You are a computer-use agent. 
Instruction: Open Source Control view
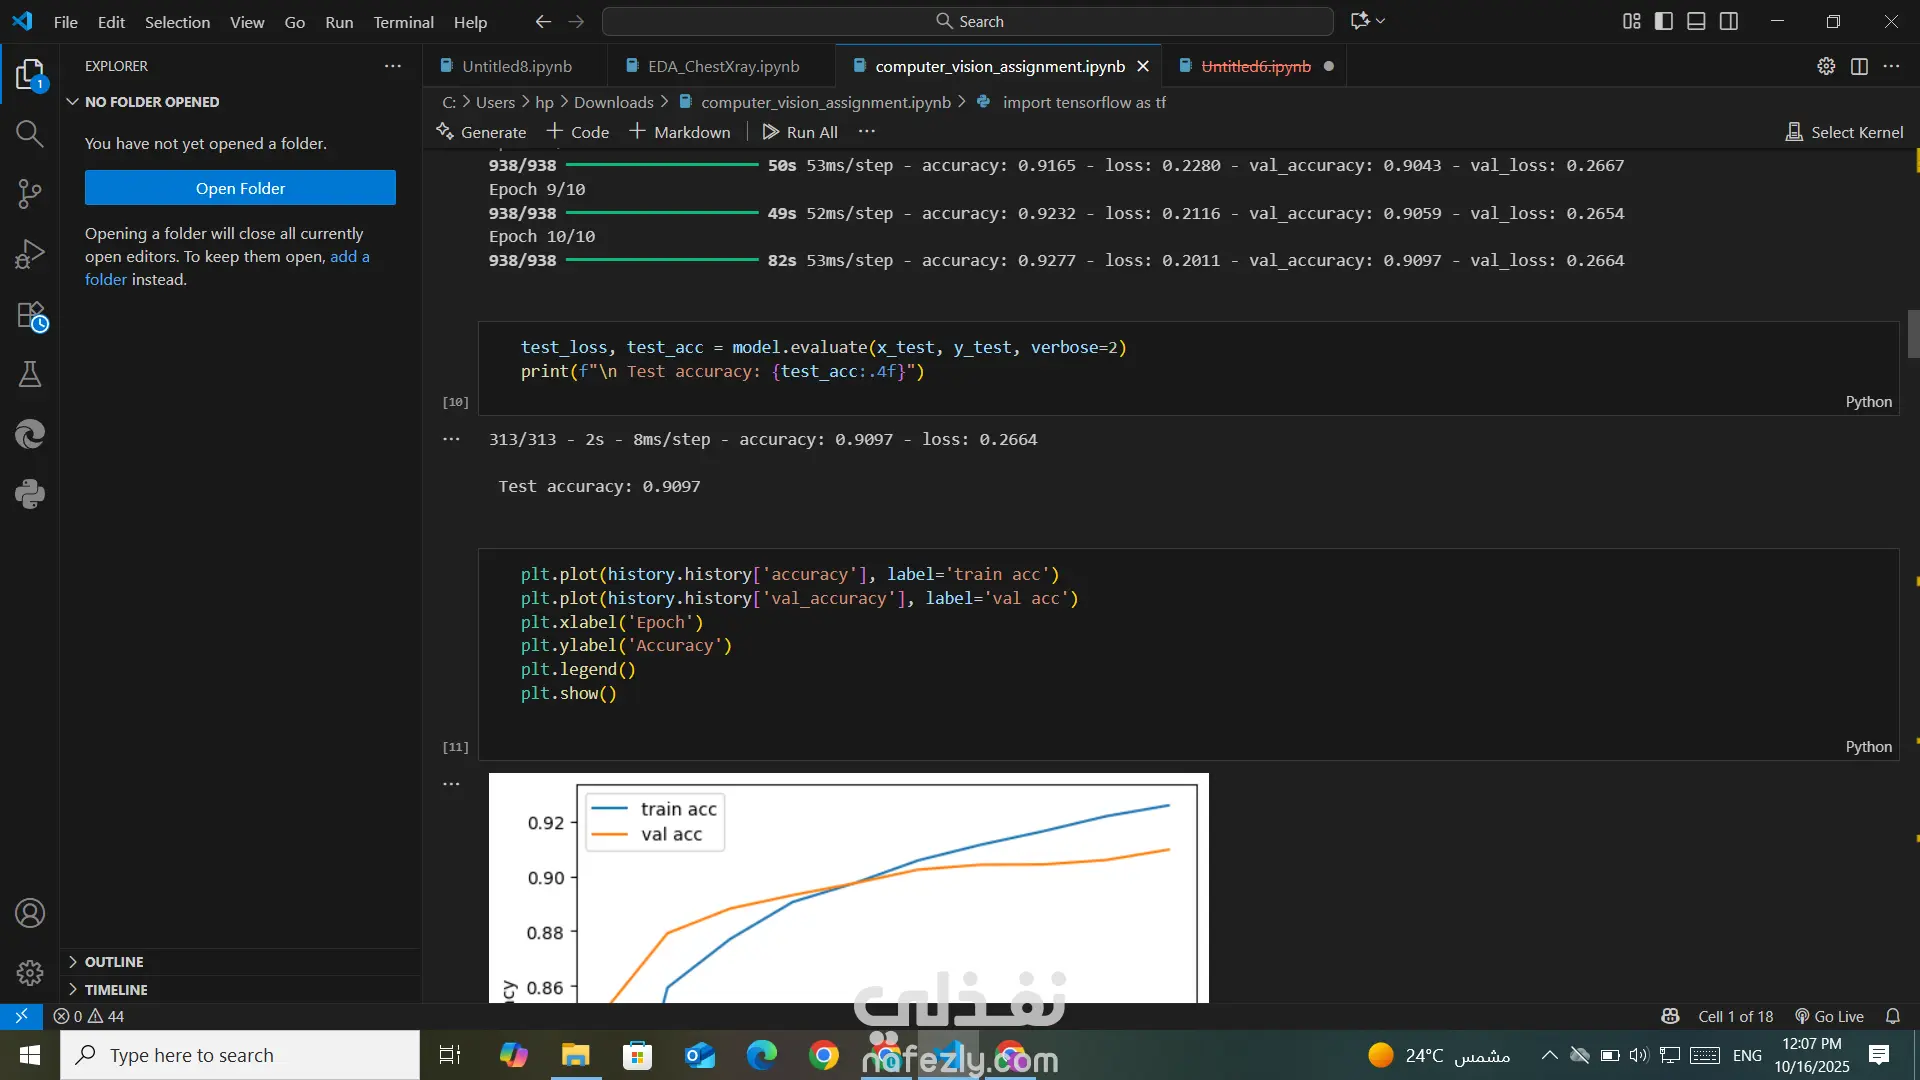pyautogui.click(x=29, y=193)
